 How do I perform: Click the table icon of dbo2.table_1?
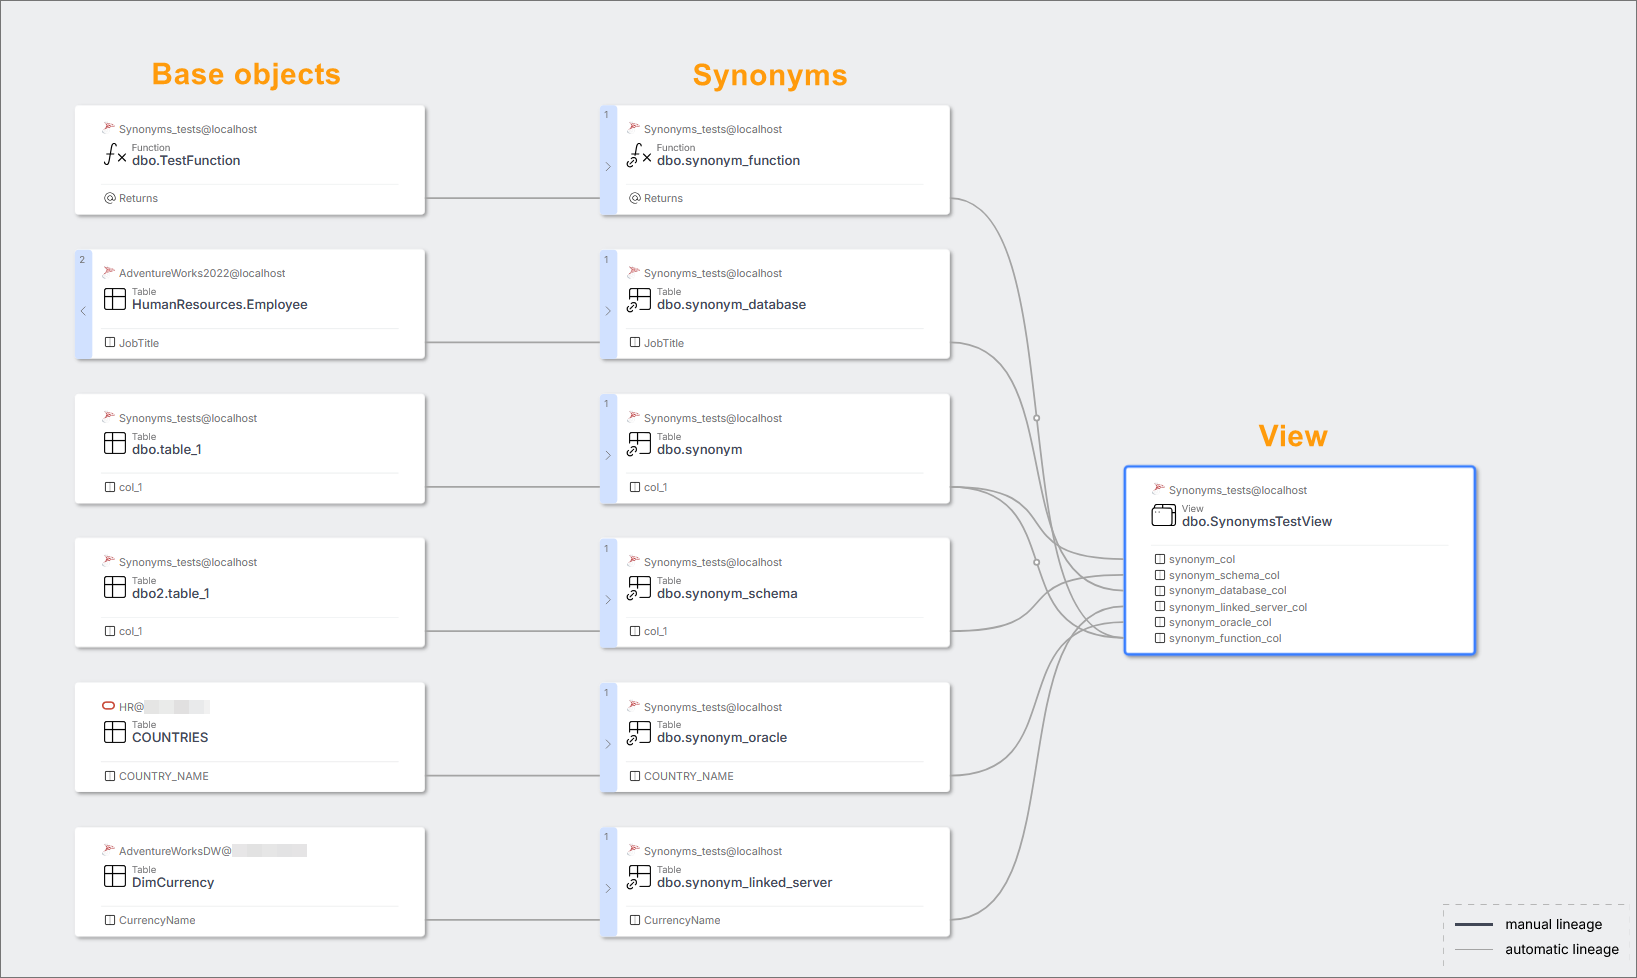click(115, 587)
